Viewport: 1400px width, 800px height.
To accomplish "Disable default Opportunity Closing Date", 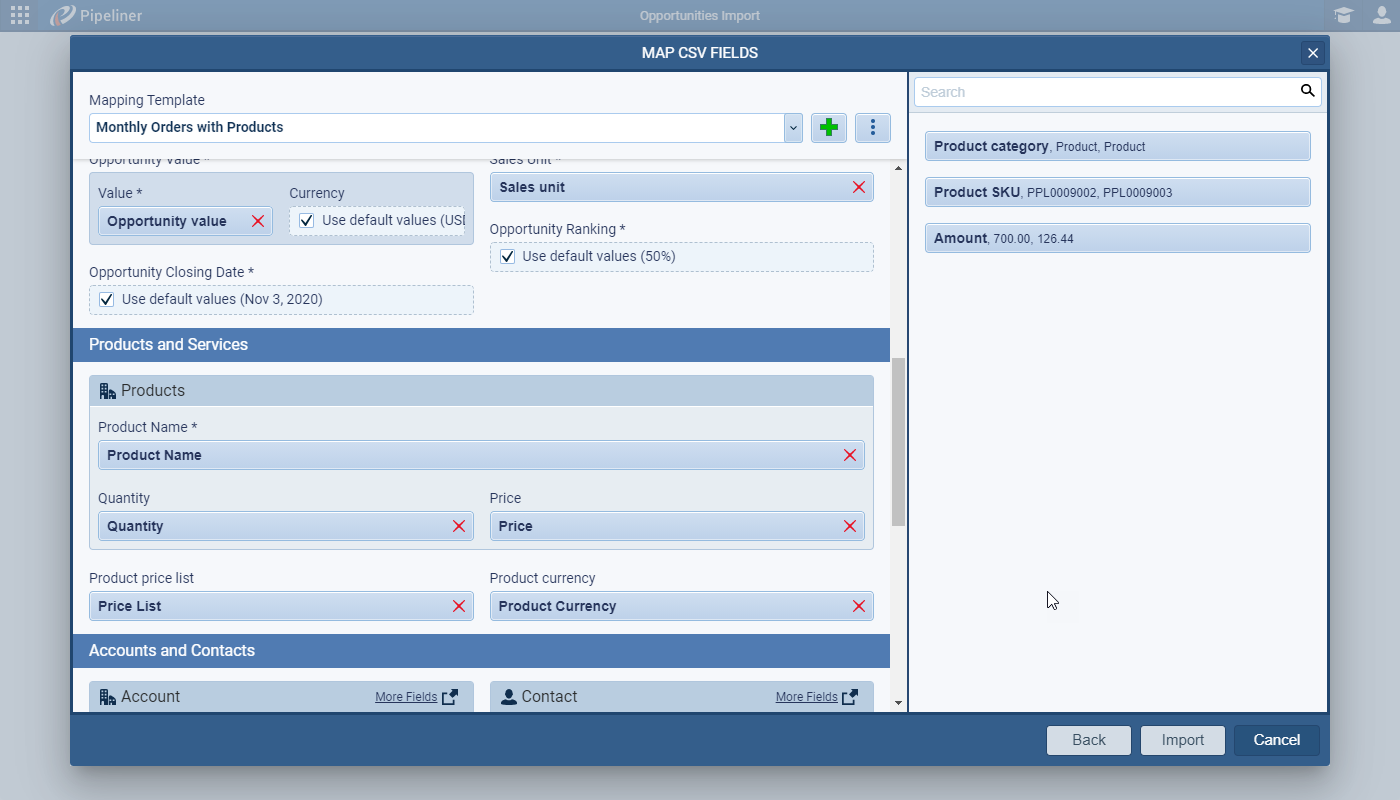I will coord(107,299).
